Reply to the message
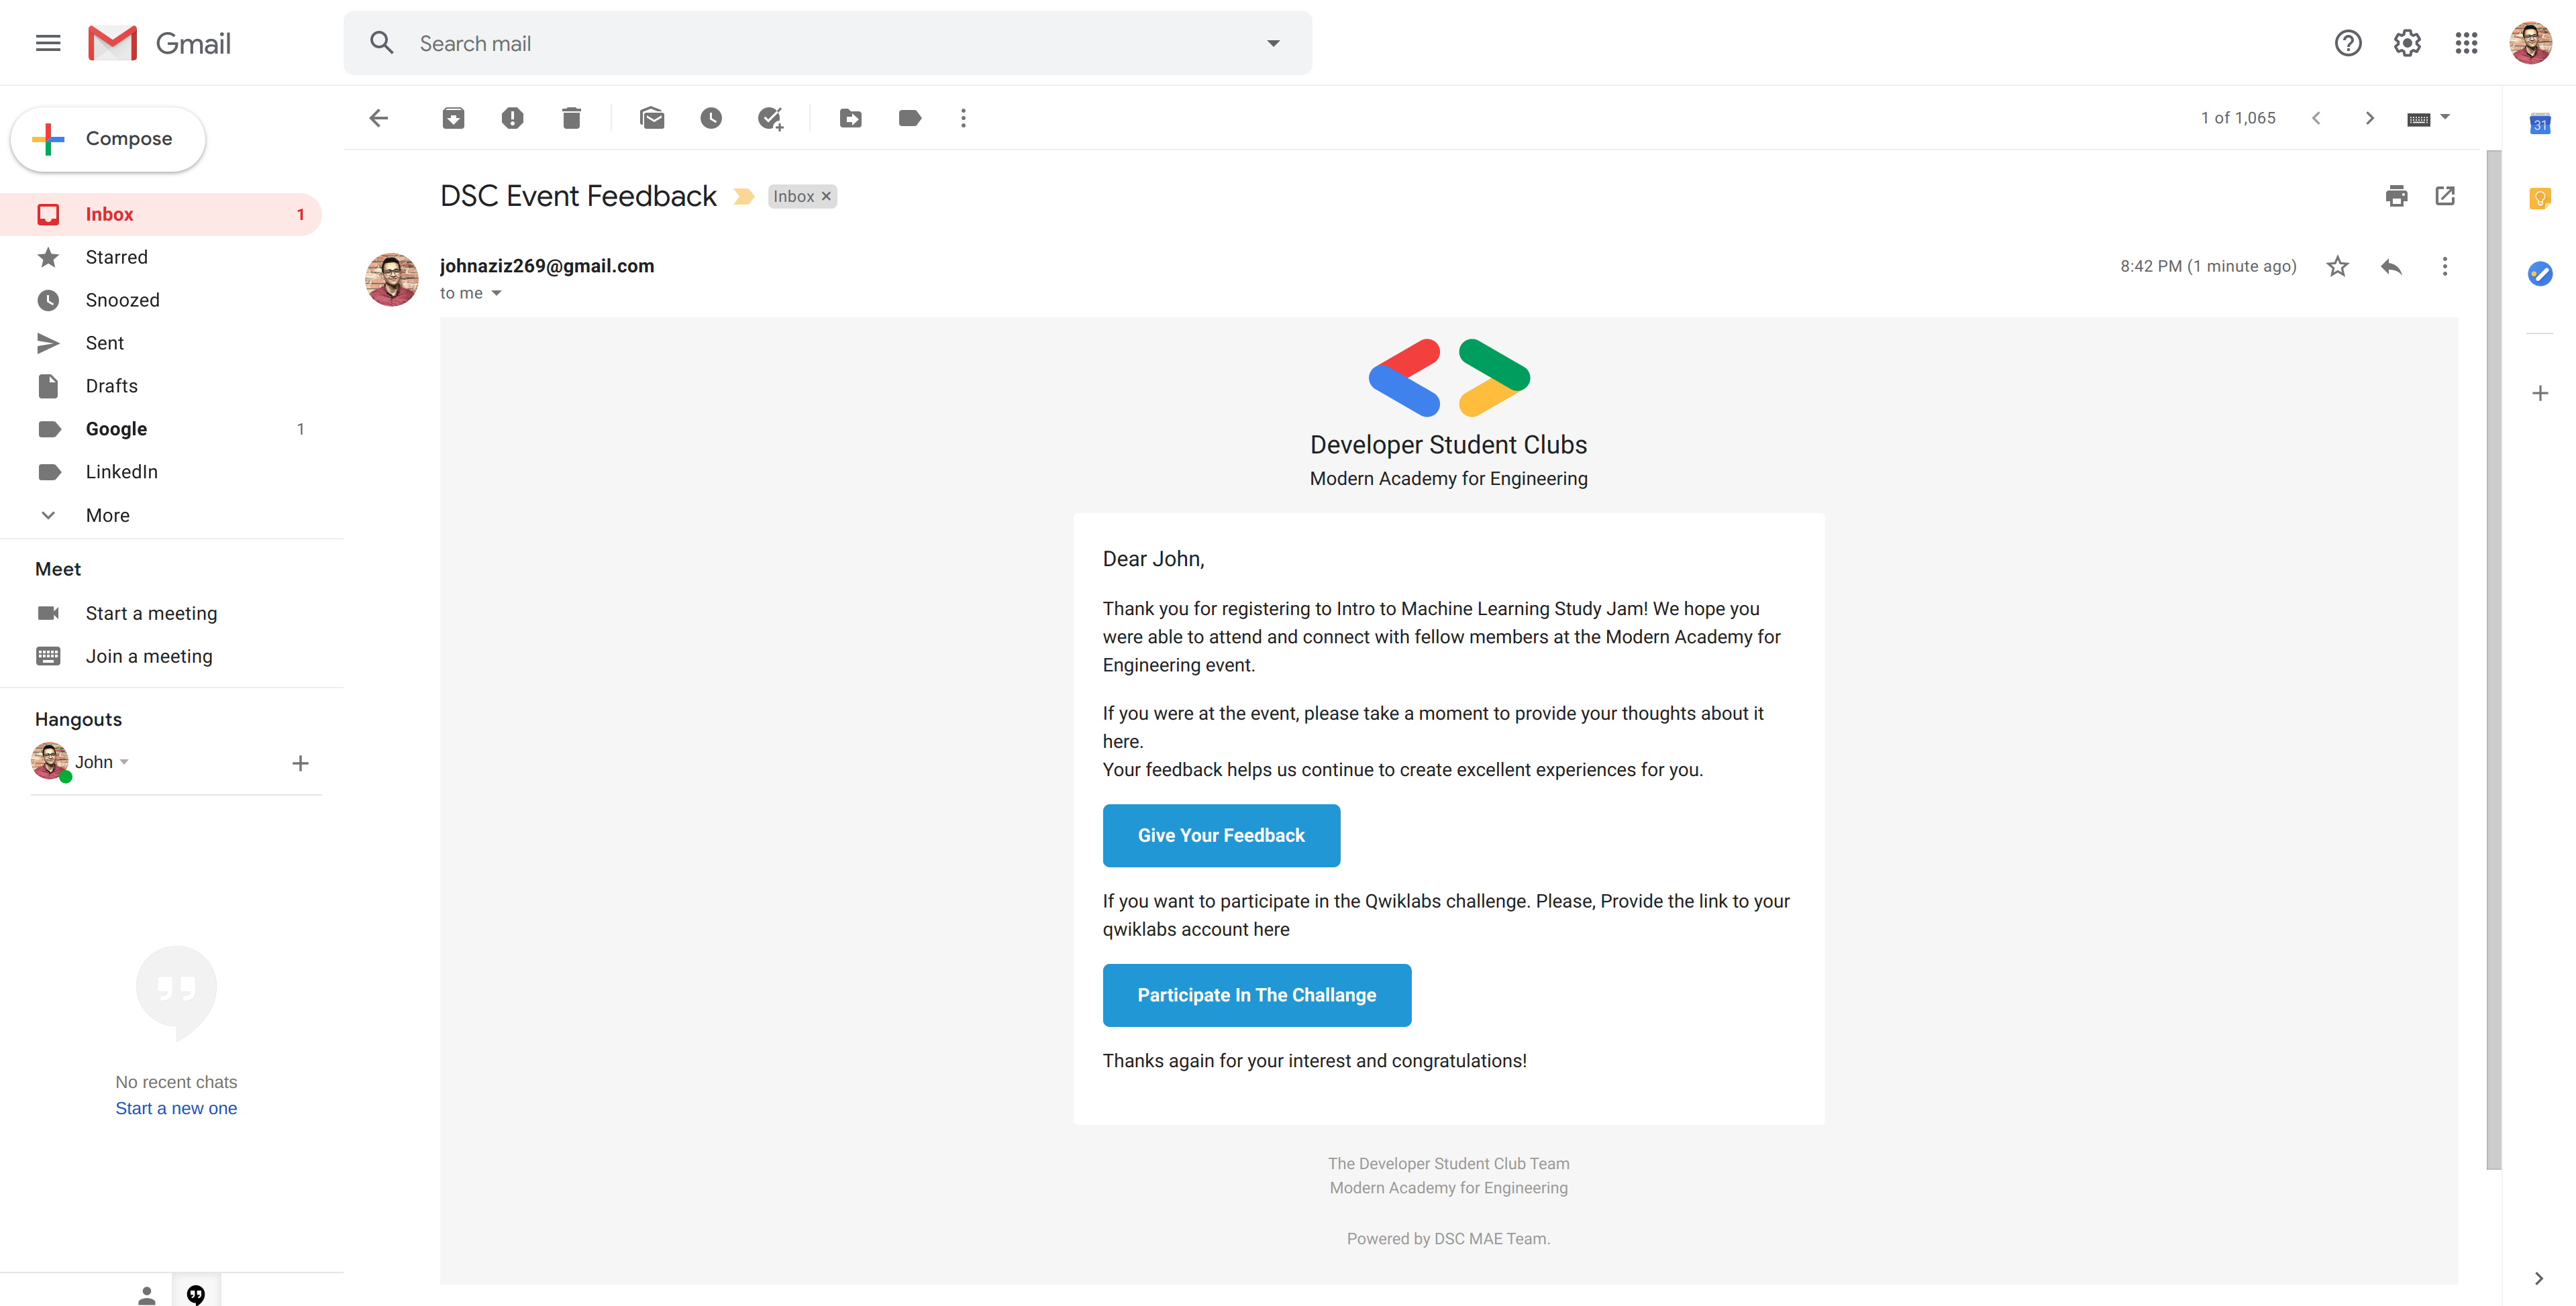 point(2391,266)
